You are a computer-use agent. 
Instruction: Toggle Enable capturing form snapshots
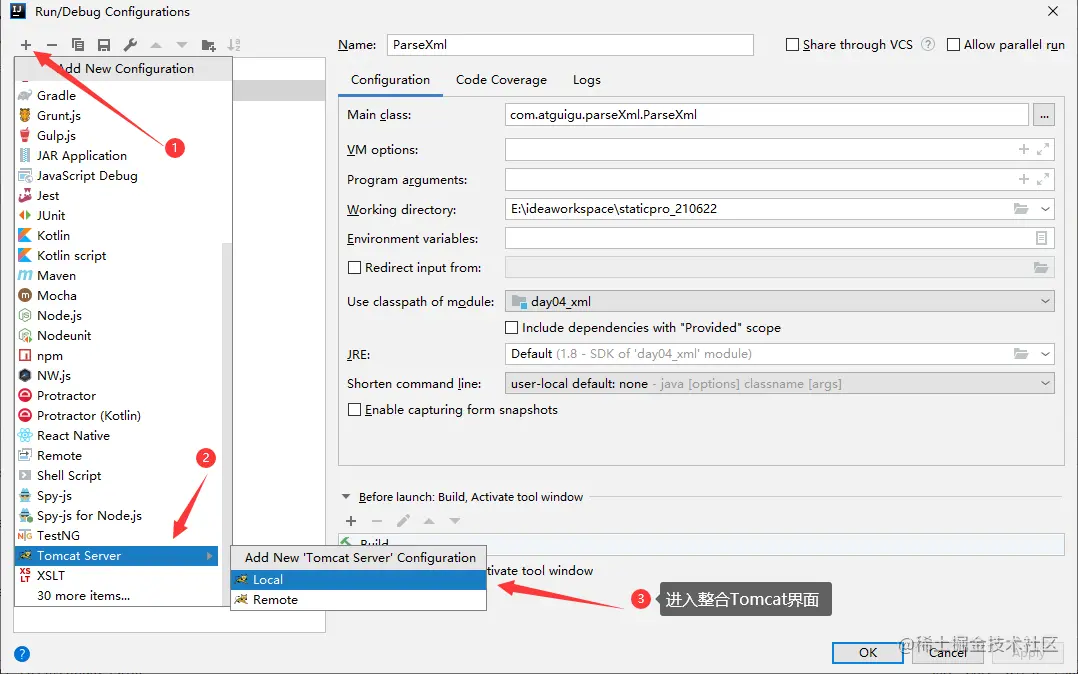click(354, 410)
